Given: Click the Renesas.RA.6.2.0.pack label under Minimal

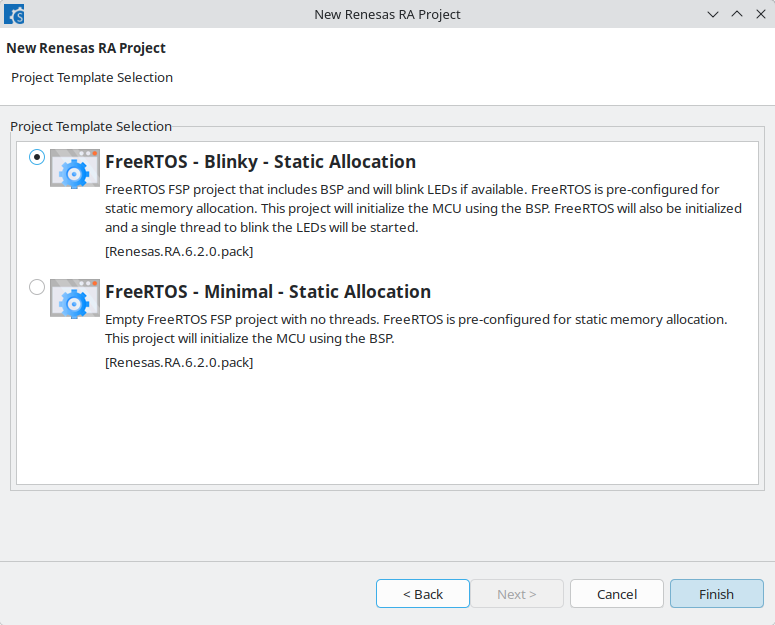Looking at the screenshot, I should (x=179, y=363).
